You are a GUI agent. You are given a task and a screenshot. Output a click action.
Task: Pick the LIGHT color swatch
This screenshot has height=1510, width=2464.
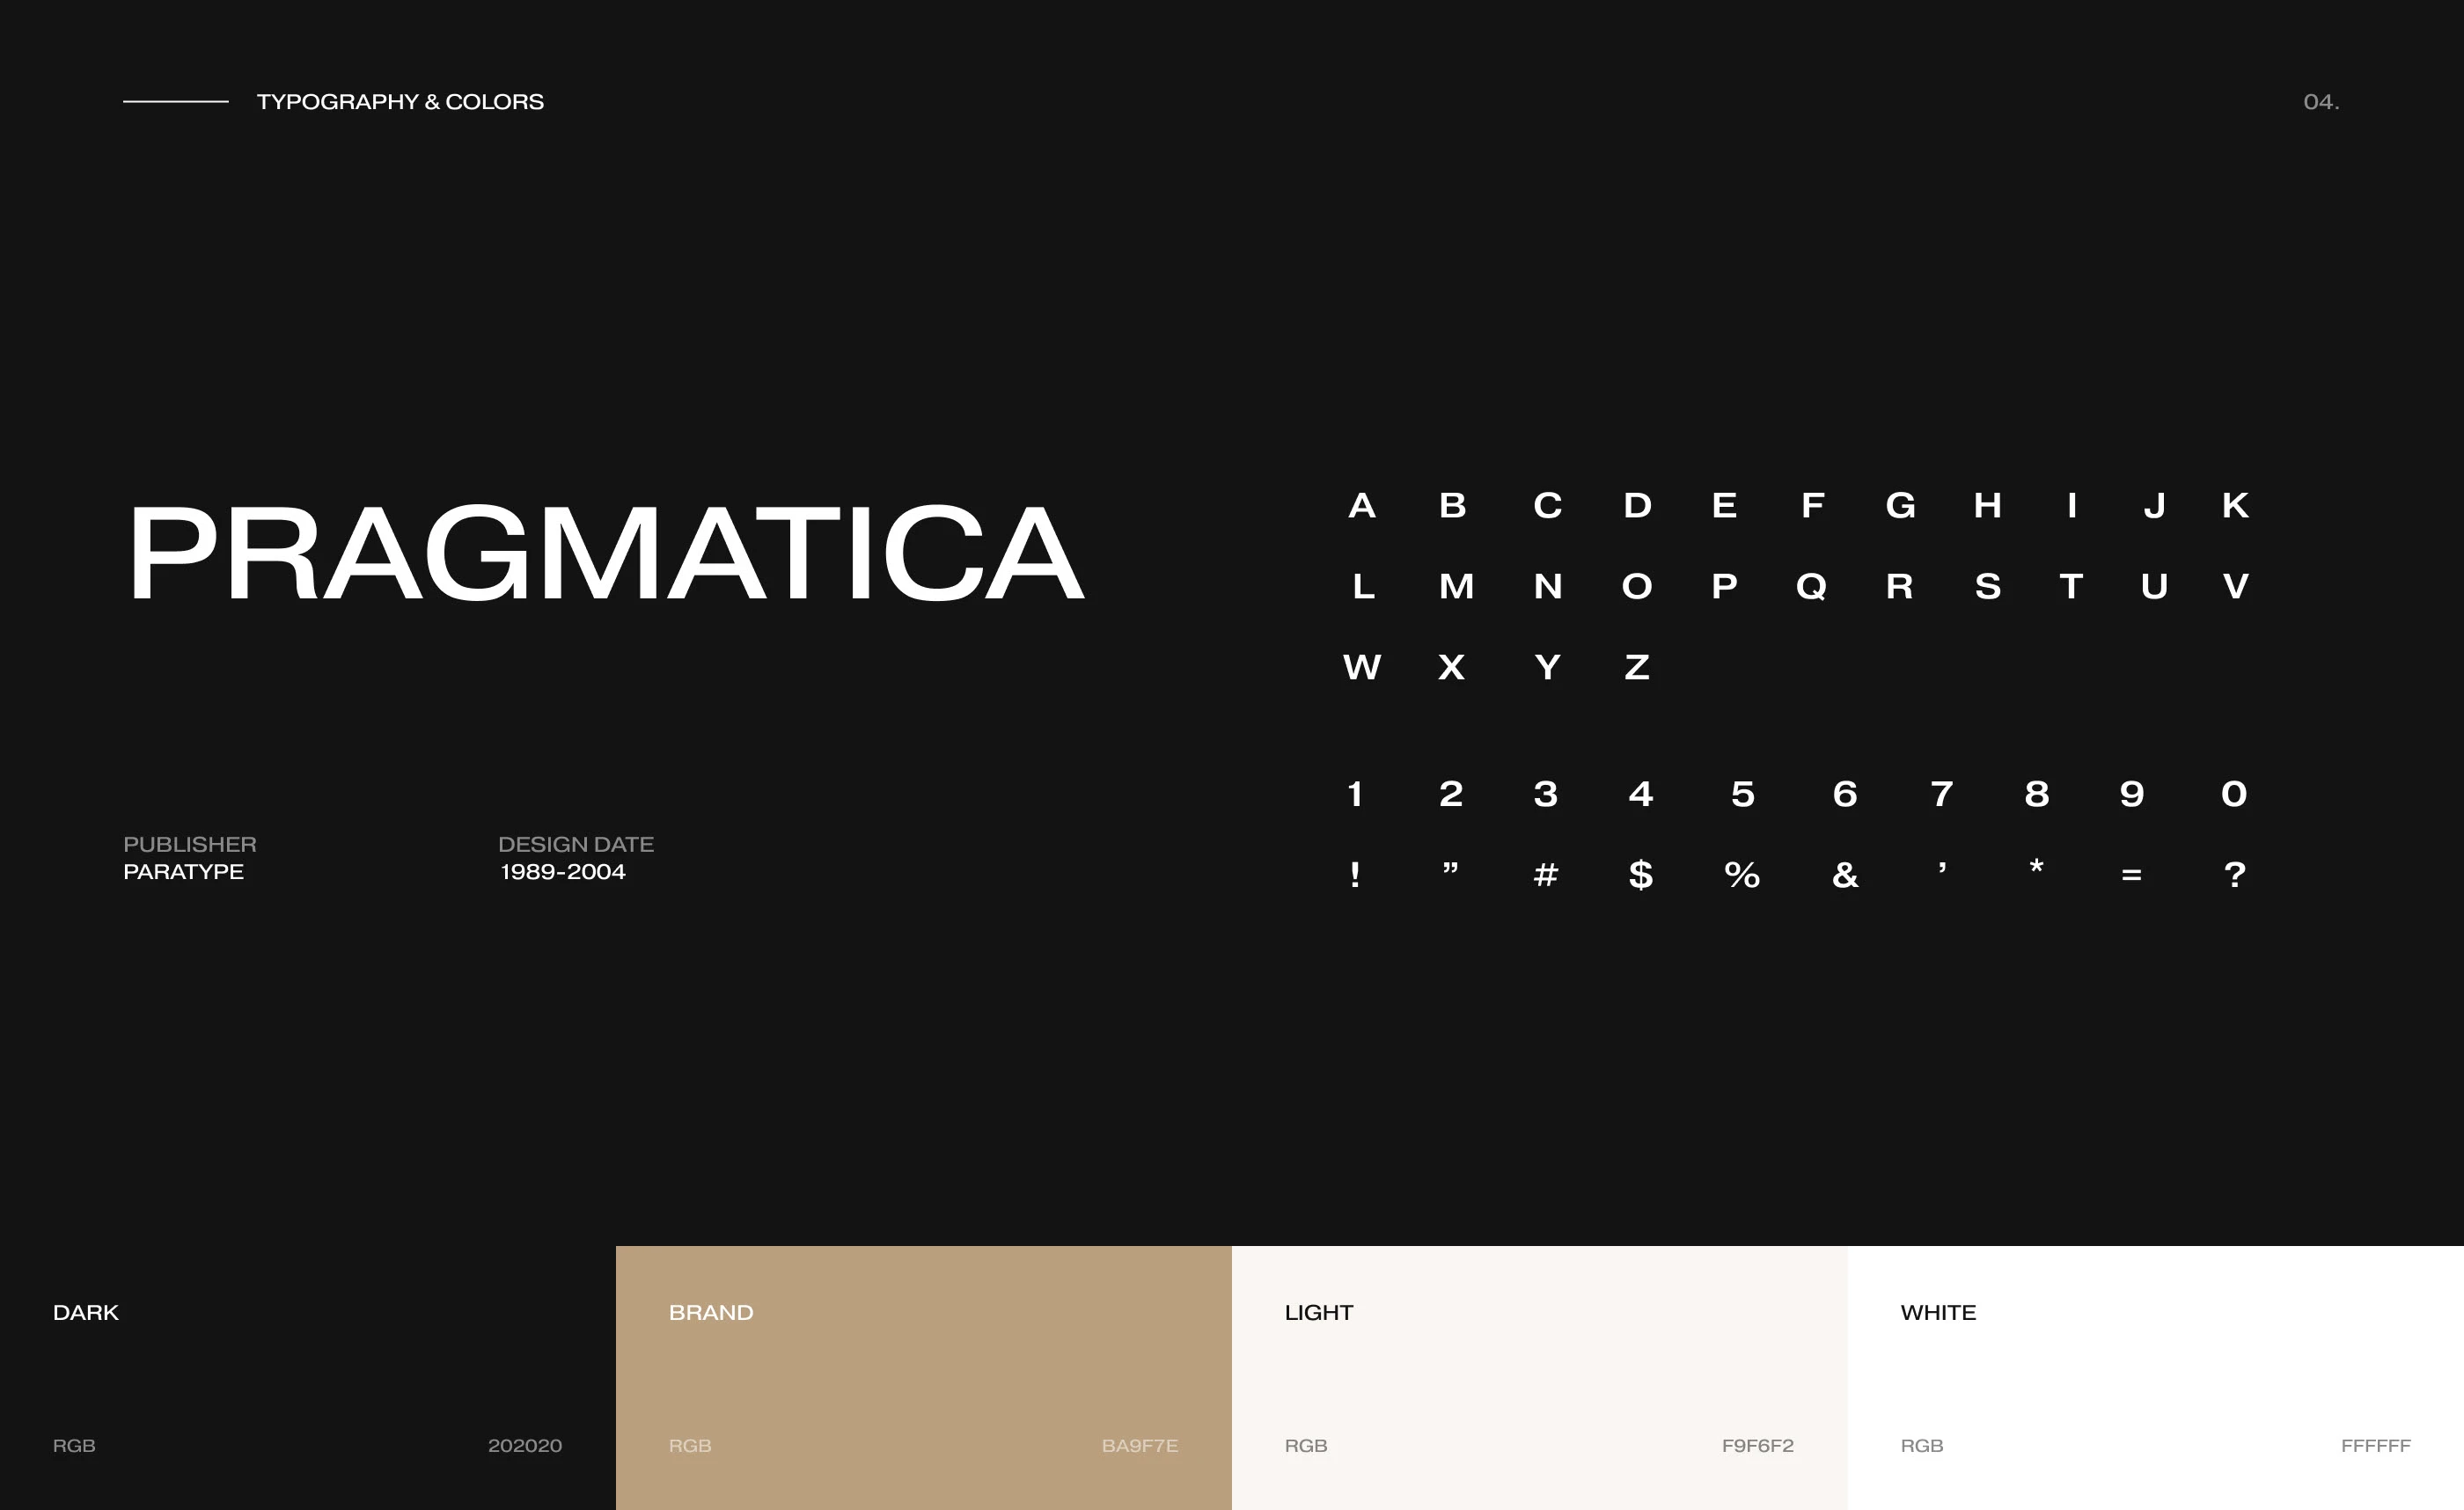click(x=1539, y=1377)
